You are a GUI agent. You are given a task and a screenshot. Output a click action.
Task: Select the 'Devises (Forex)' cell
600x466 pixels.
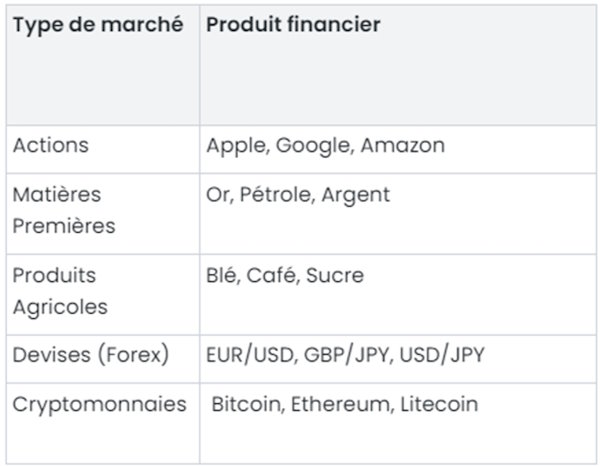[x=103, y=359]
